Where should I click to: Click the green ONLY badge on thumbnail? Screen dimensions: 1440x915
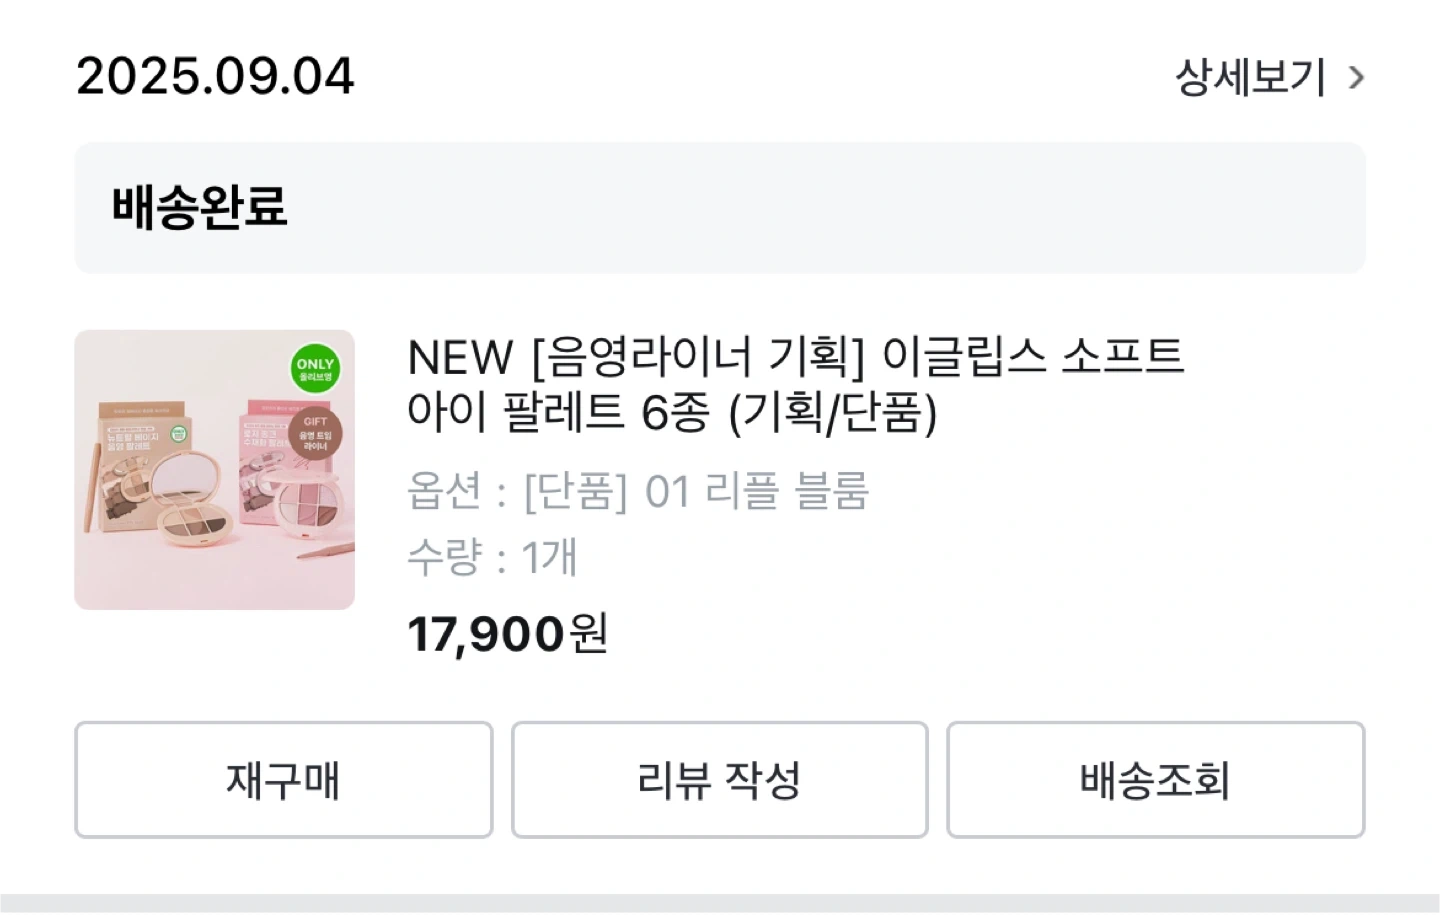pyautogui.click(x=315, y=368)
